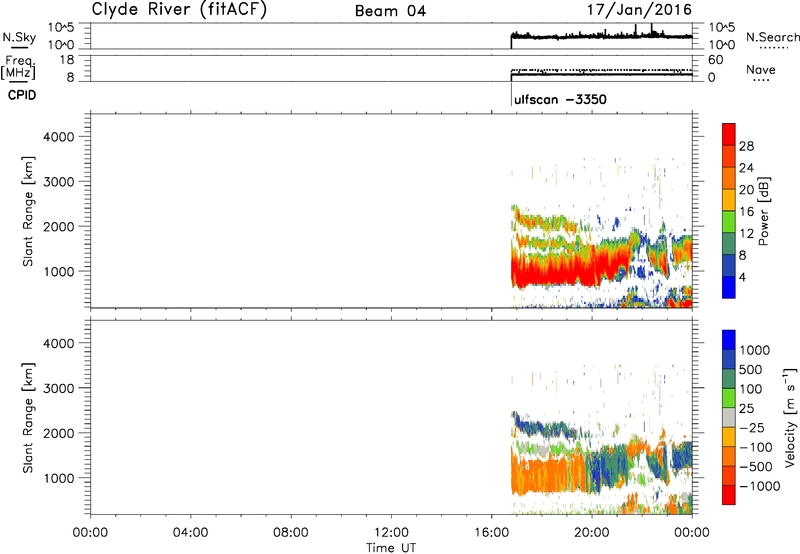Click the '-25' velocity colorbar tick
Image resolution: width=800 pixels, height=554 pixels.
click(x=752, y=428)
